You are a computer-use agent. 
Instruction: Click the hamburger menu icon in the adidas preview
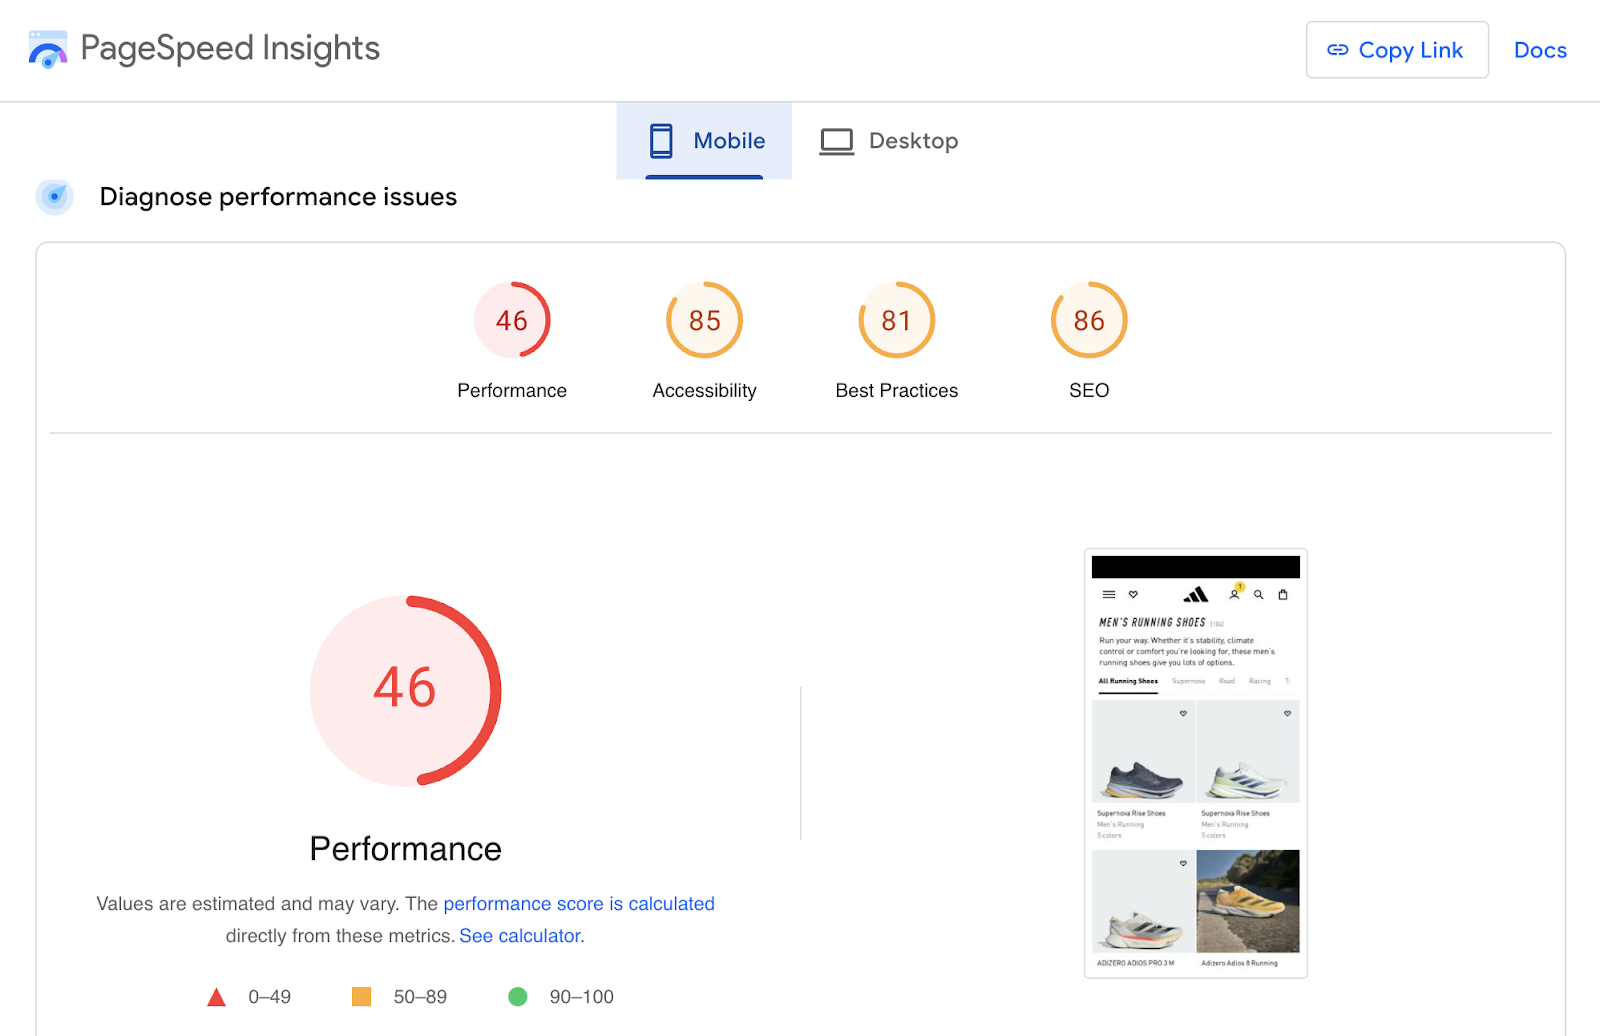(x=1108, y=594)
